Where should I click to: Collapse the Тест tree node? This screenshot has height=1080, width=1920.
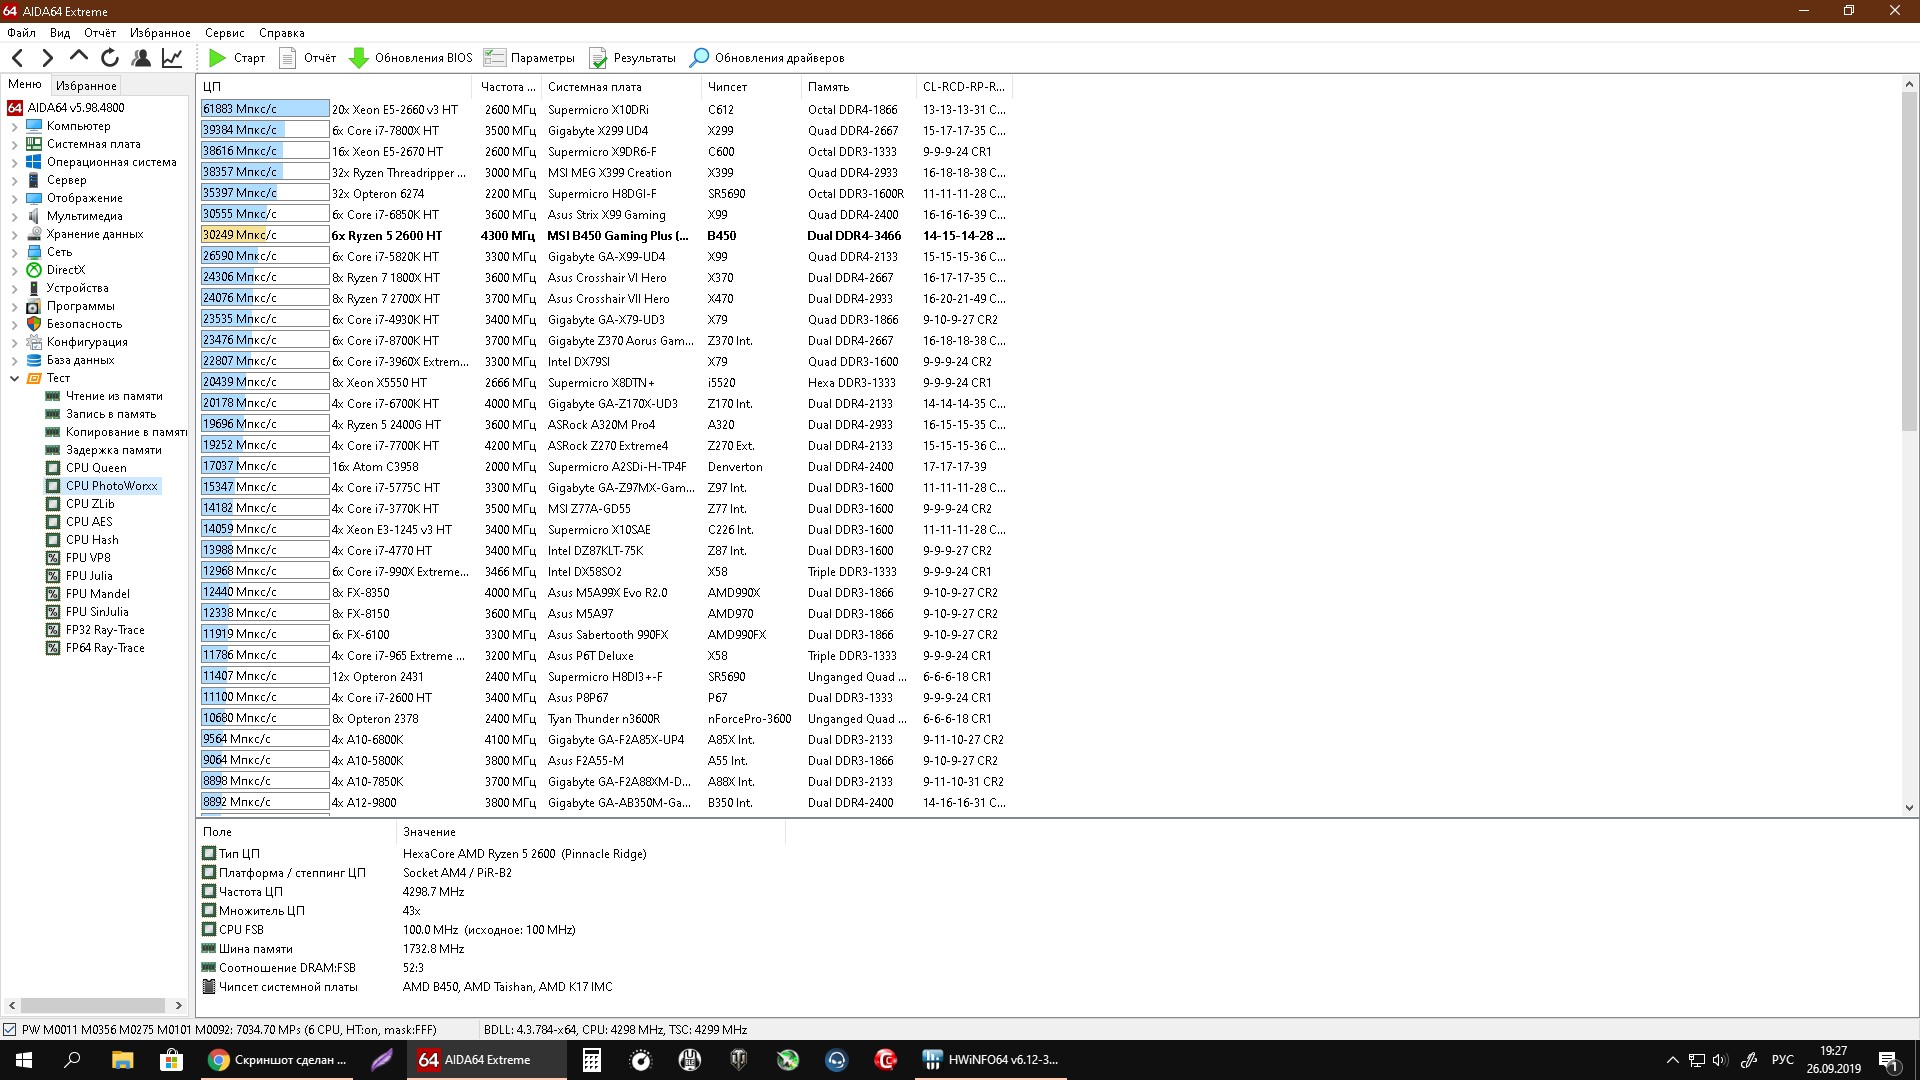14,378
